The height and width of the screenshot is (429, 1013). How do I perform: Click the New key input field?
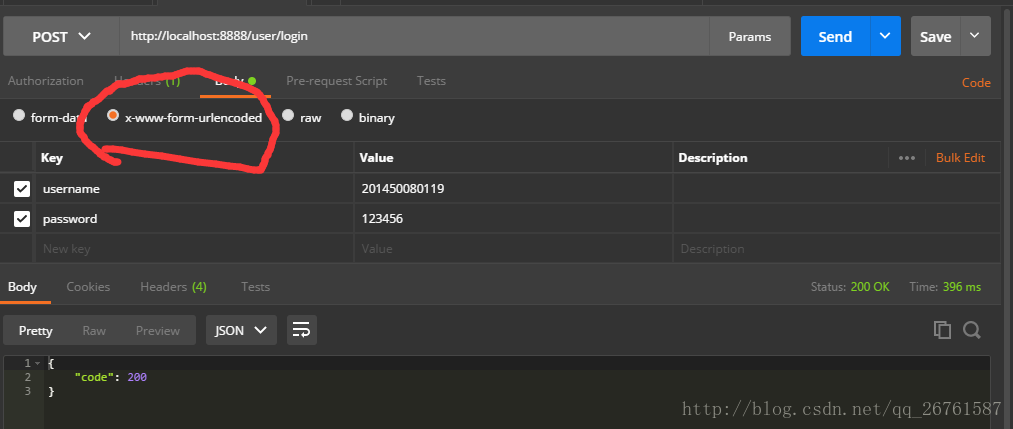pos(194,249)
